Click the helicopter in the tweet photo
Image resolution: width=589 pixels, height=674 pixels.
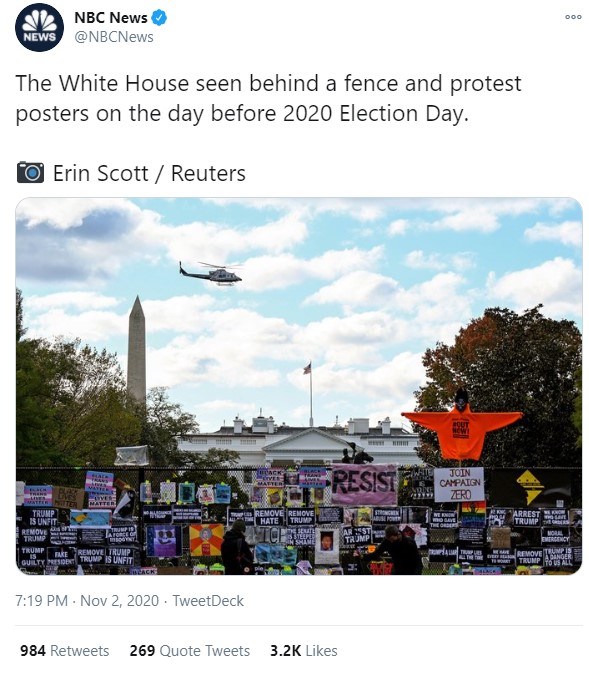[x=211, y=273]
